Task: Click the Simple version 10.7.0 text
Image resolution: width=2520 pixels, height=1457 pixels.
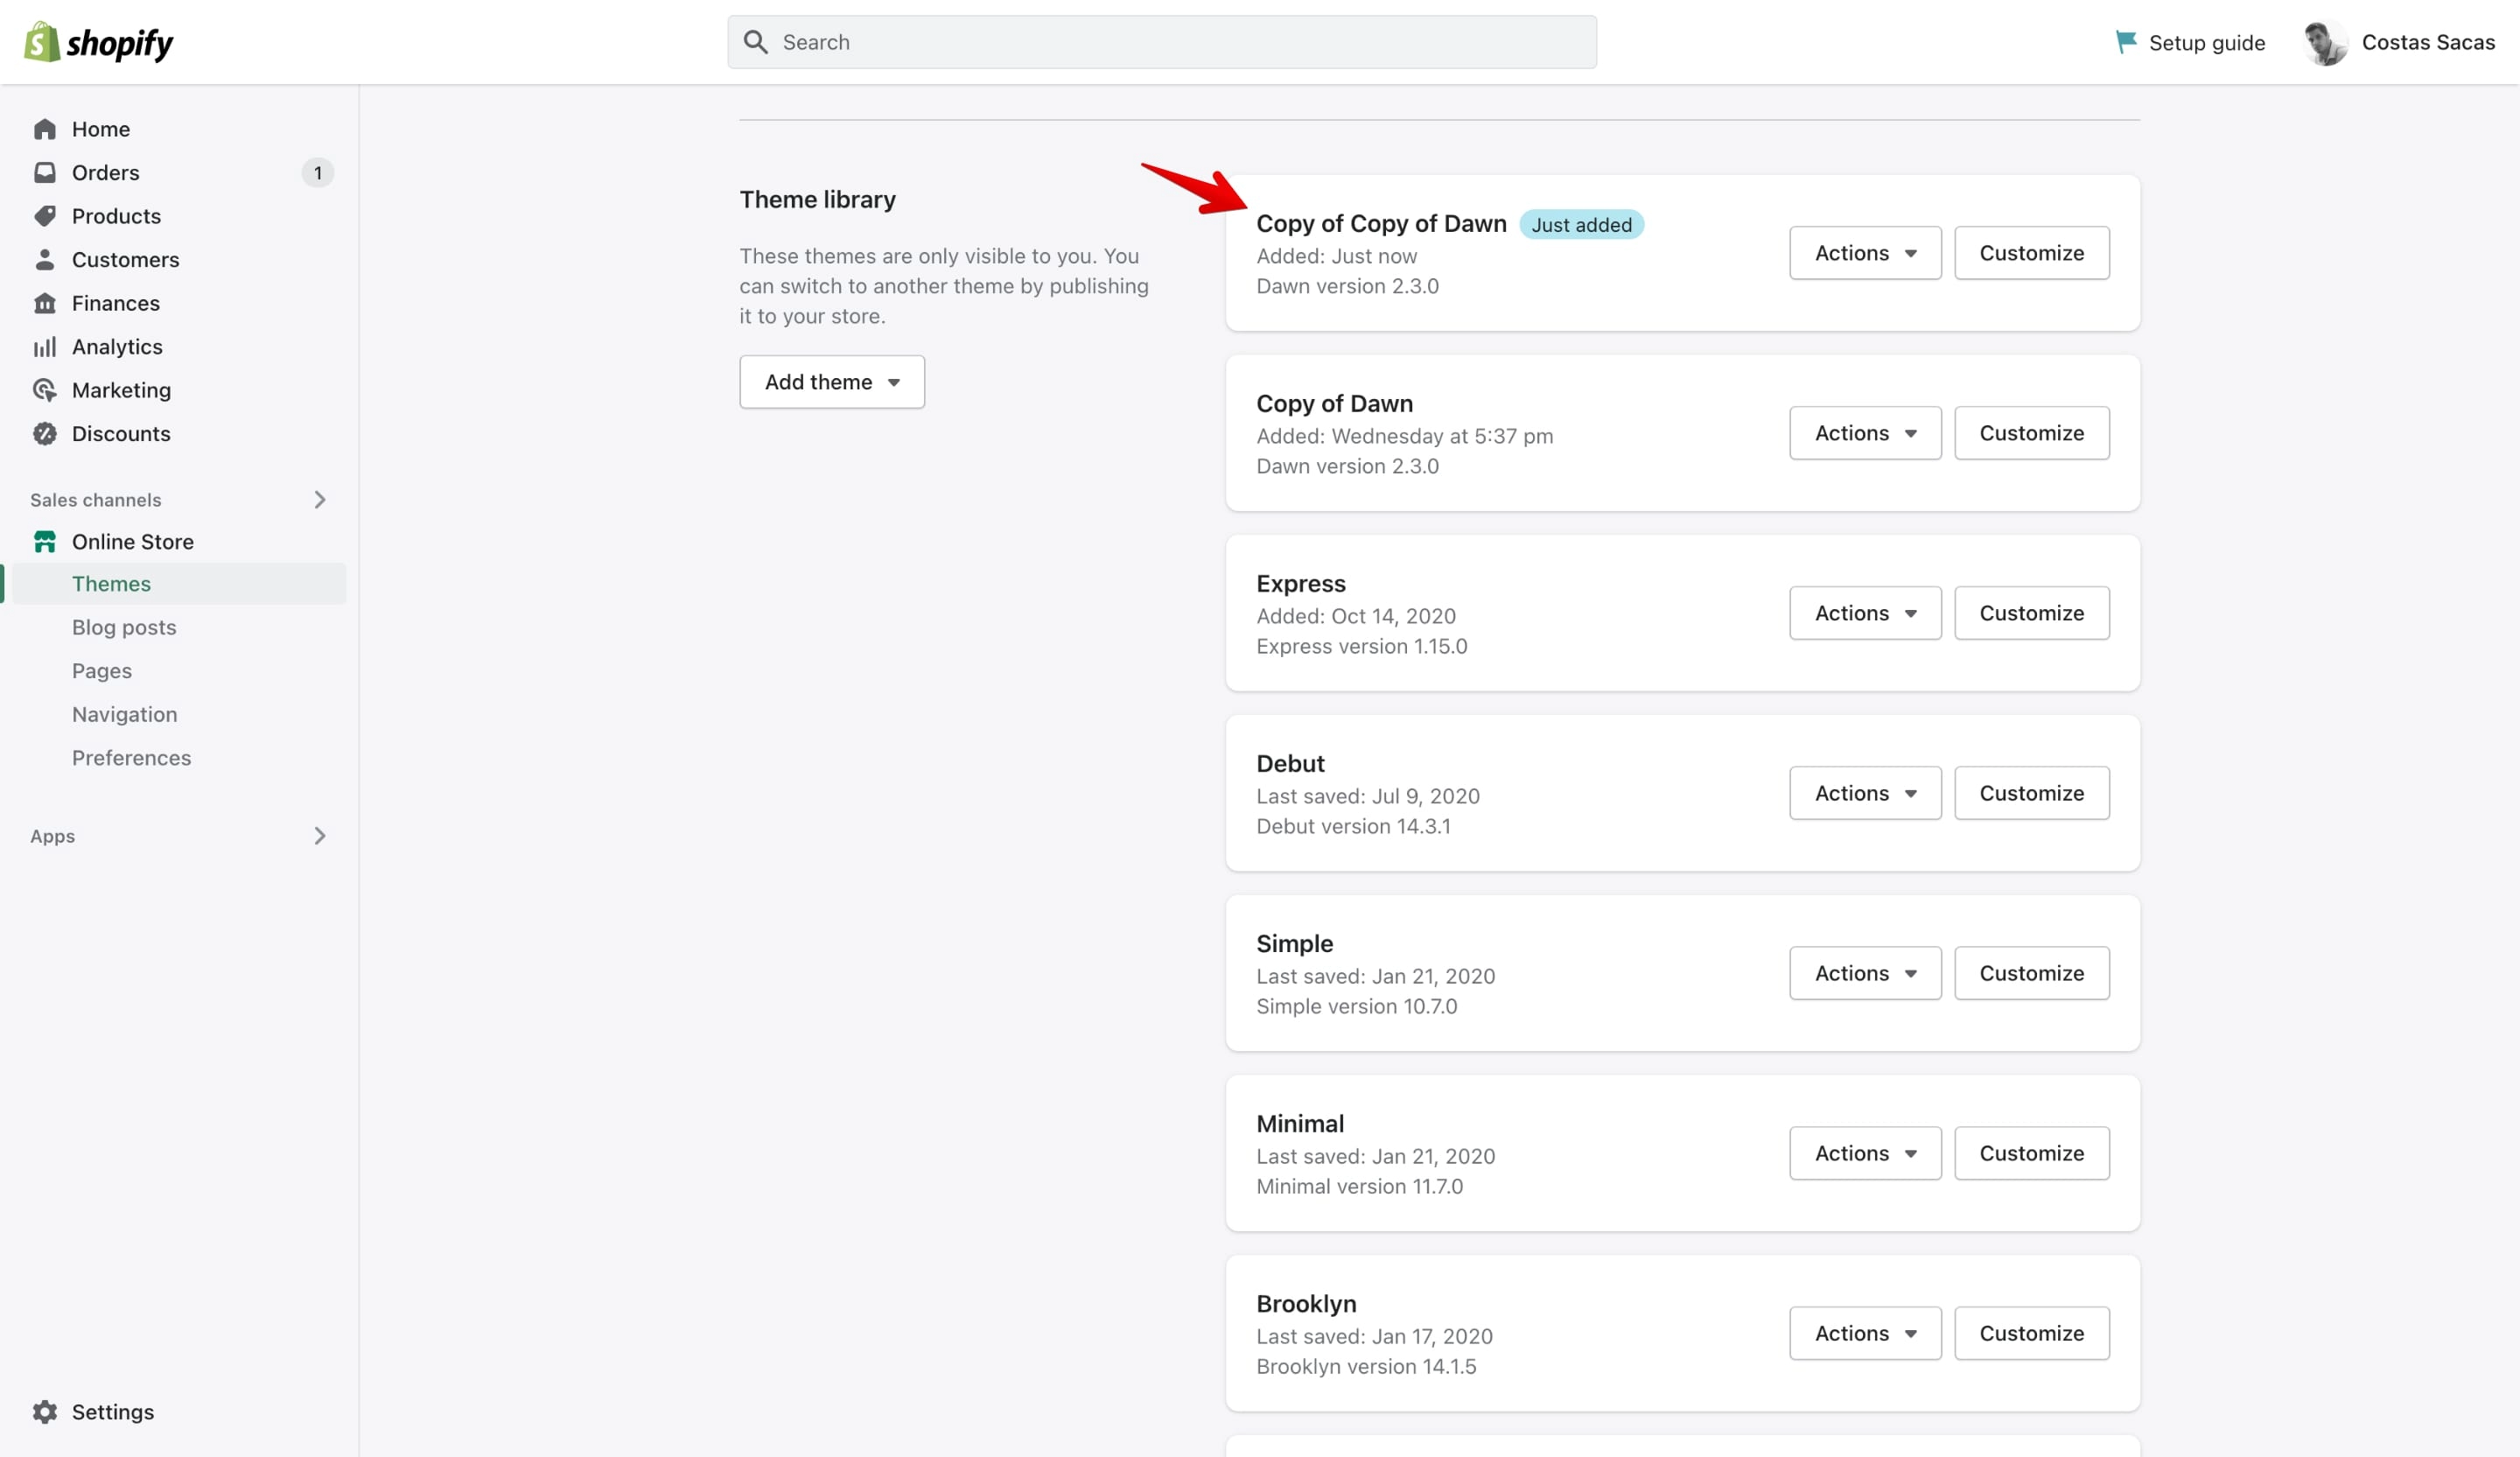Action: tap(1356, 1006)
